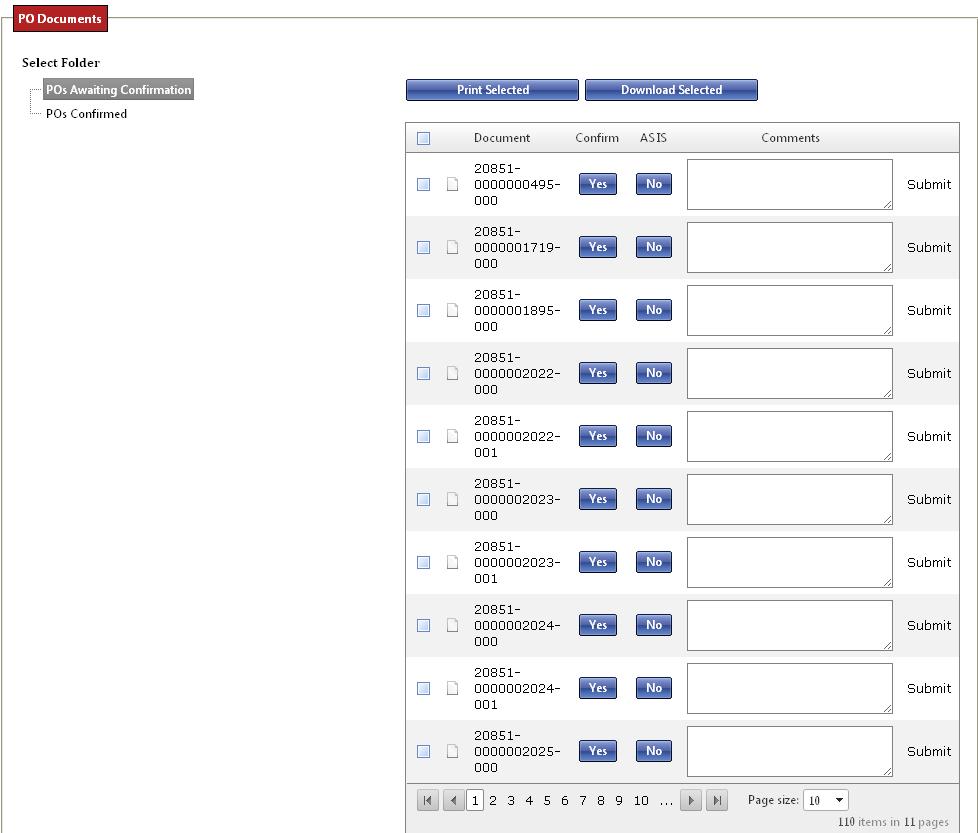Select POs Confirmed folder
The image size is (978, 833).
[86, 113]
